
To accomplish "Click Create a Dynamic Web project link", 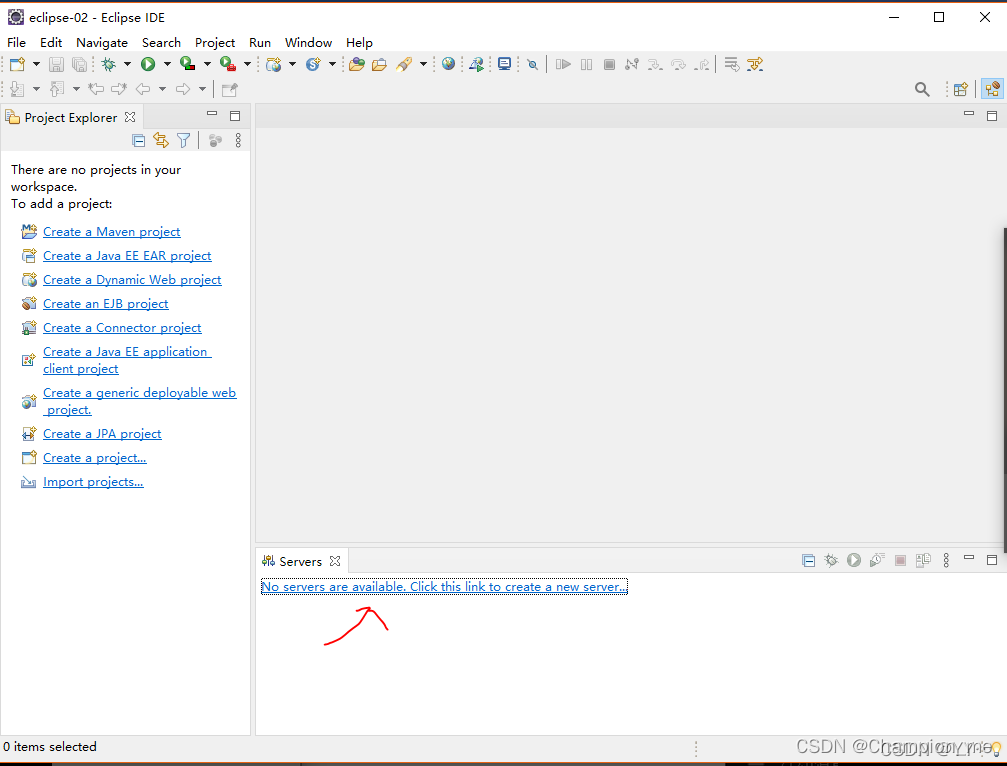I will (132, 280).
